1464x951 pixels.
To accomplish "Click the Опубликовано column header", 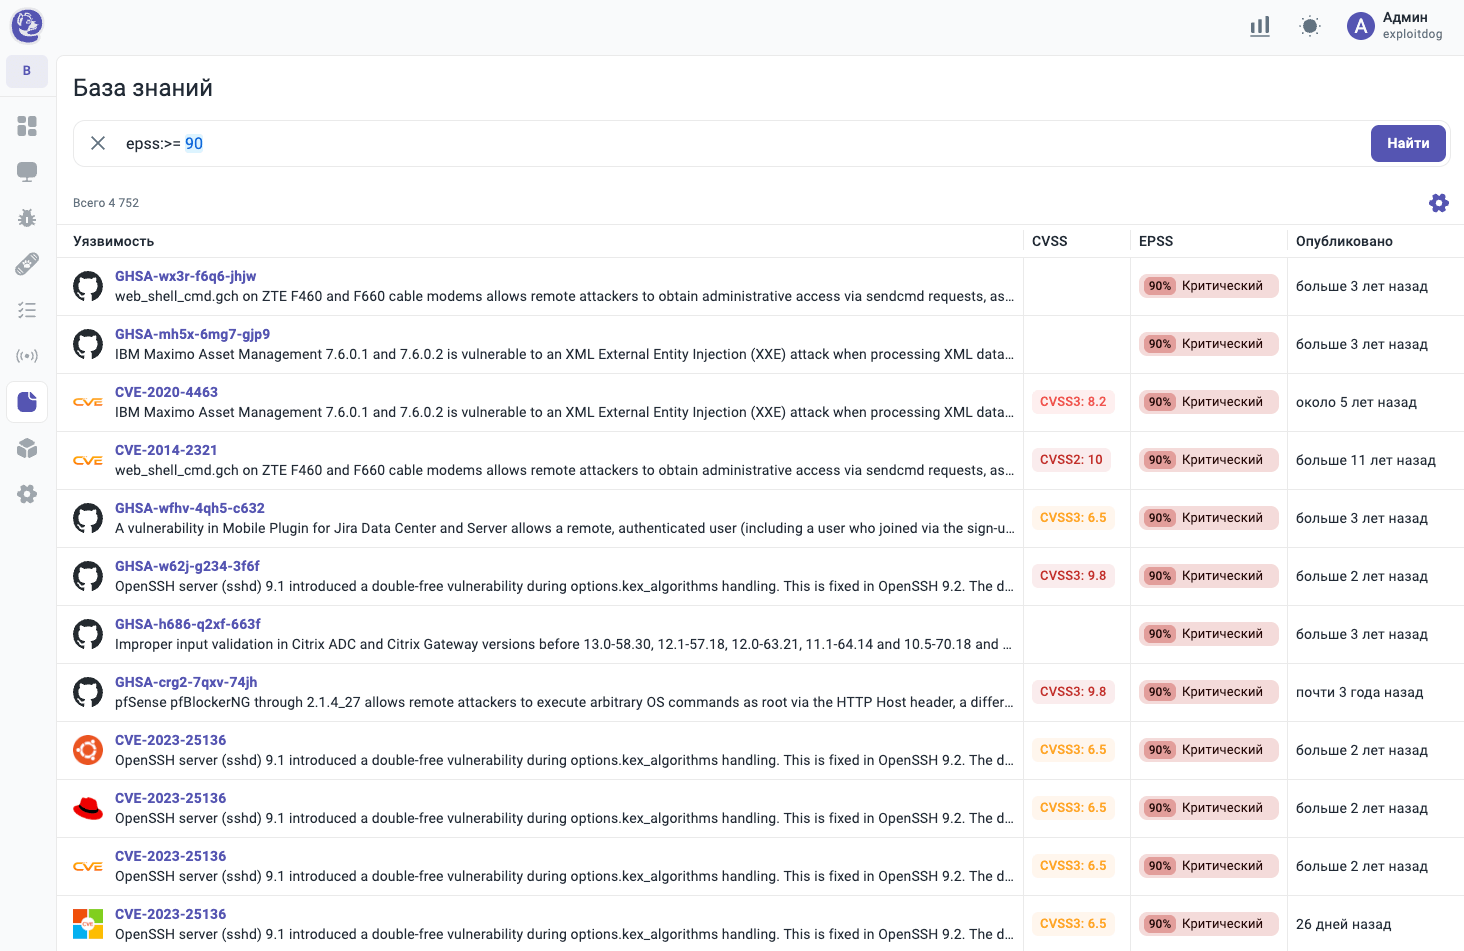I will (1344, 241).
